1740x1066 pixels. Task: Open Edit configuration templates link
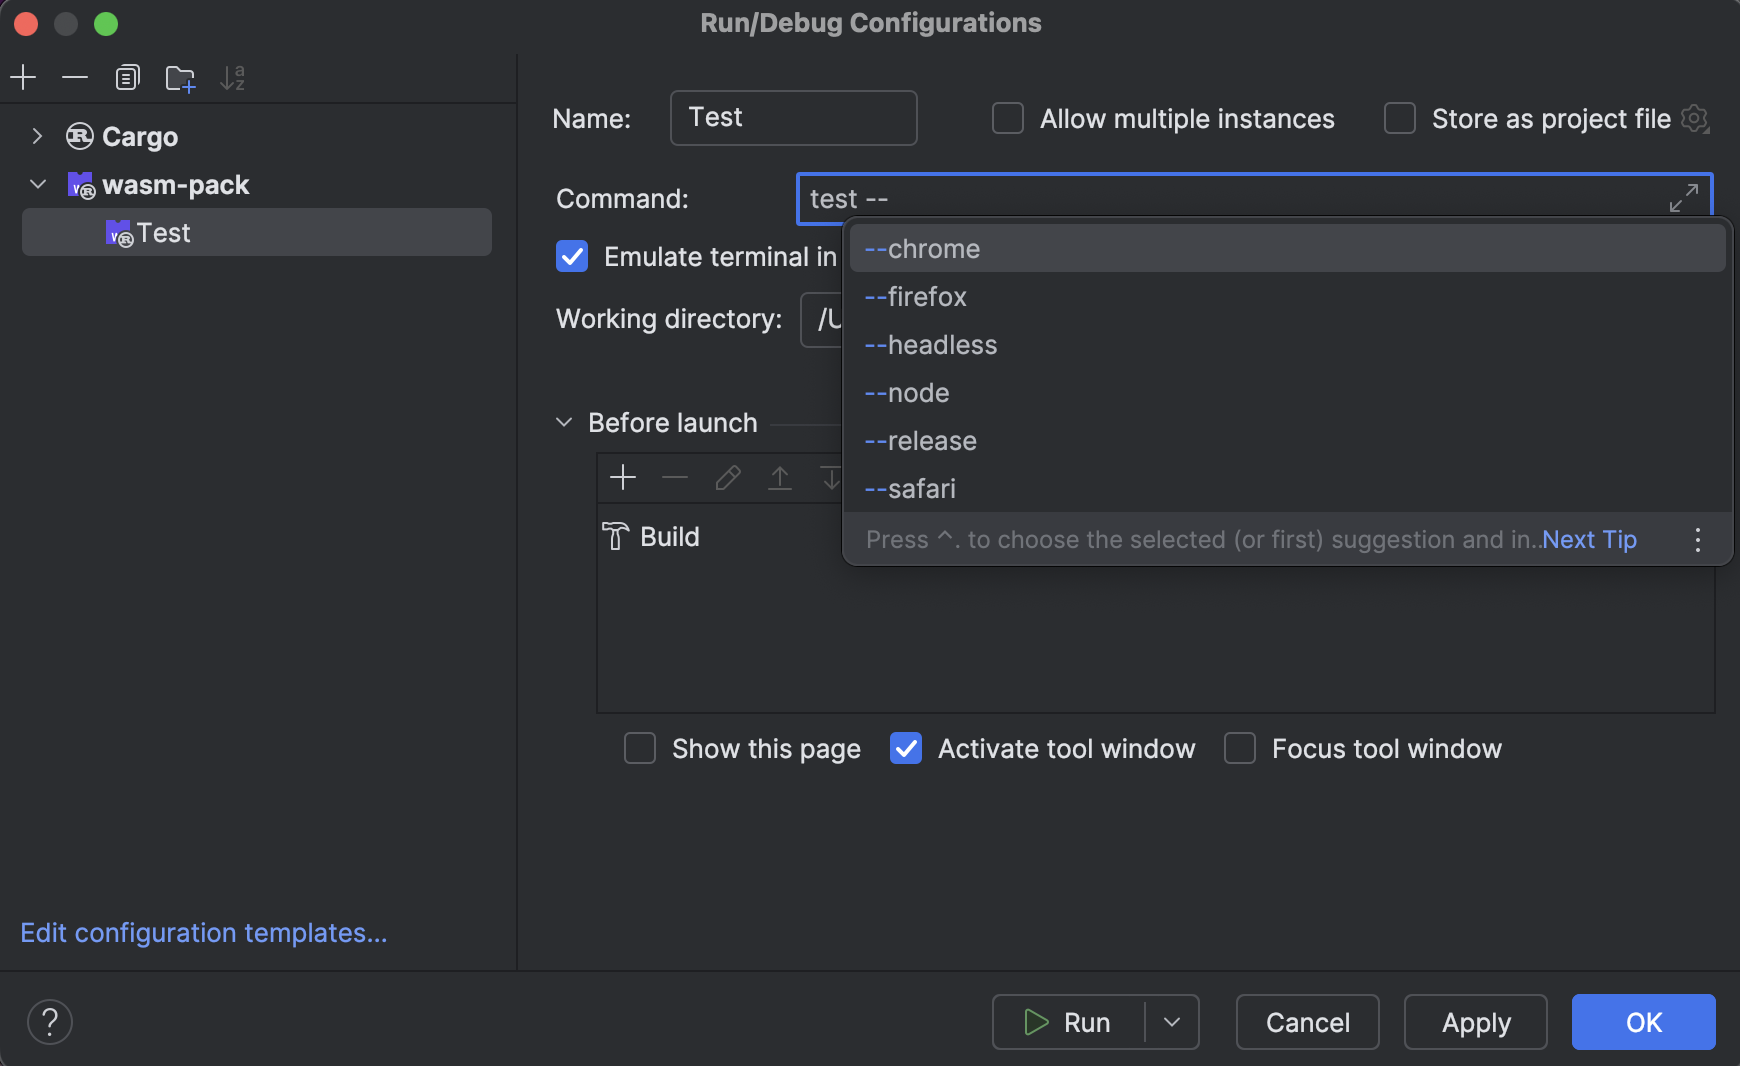pyautogui.click(x=204, y=932)
